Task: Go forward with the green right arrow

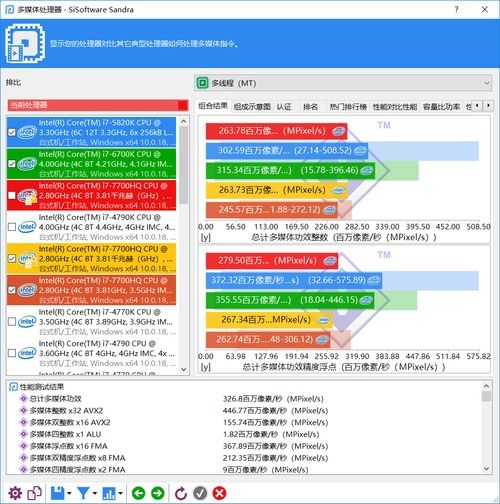Action: click(158, 493)
